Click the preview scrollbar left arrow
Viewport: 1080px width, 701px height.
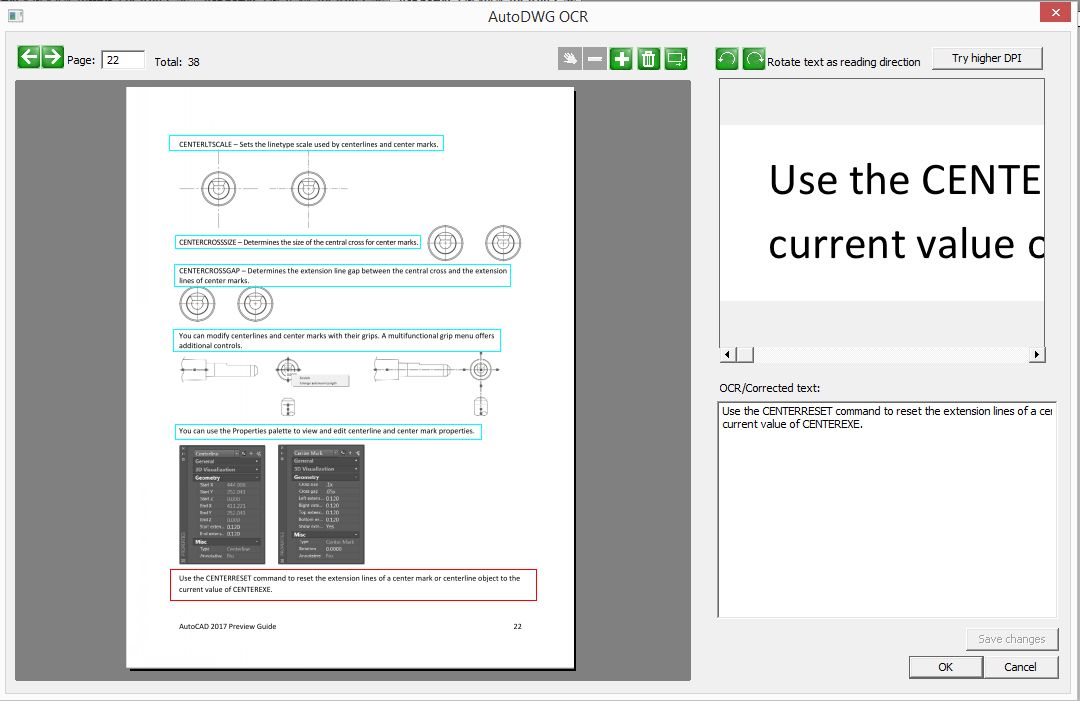726,354
